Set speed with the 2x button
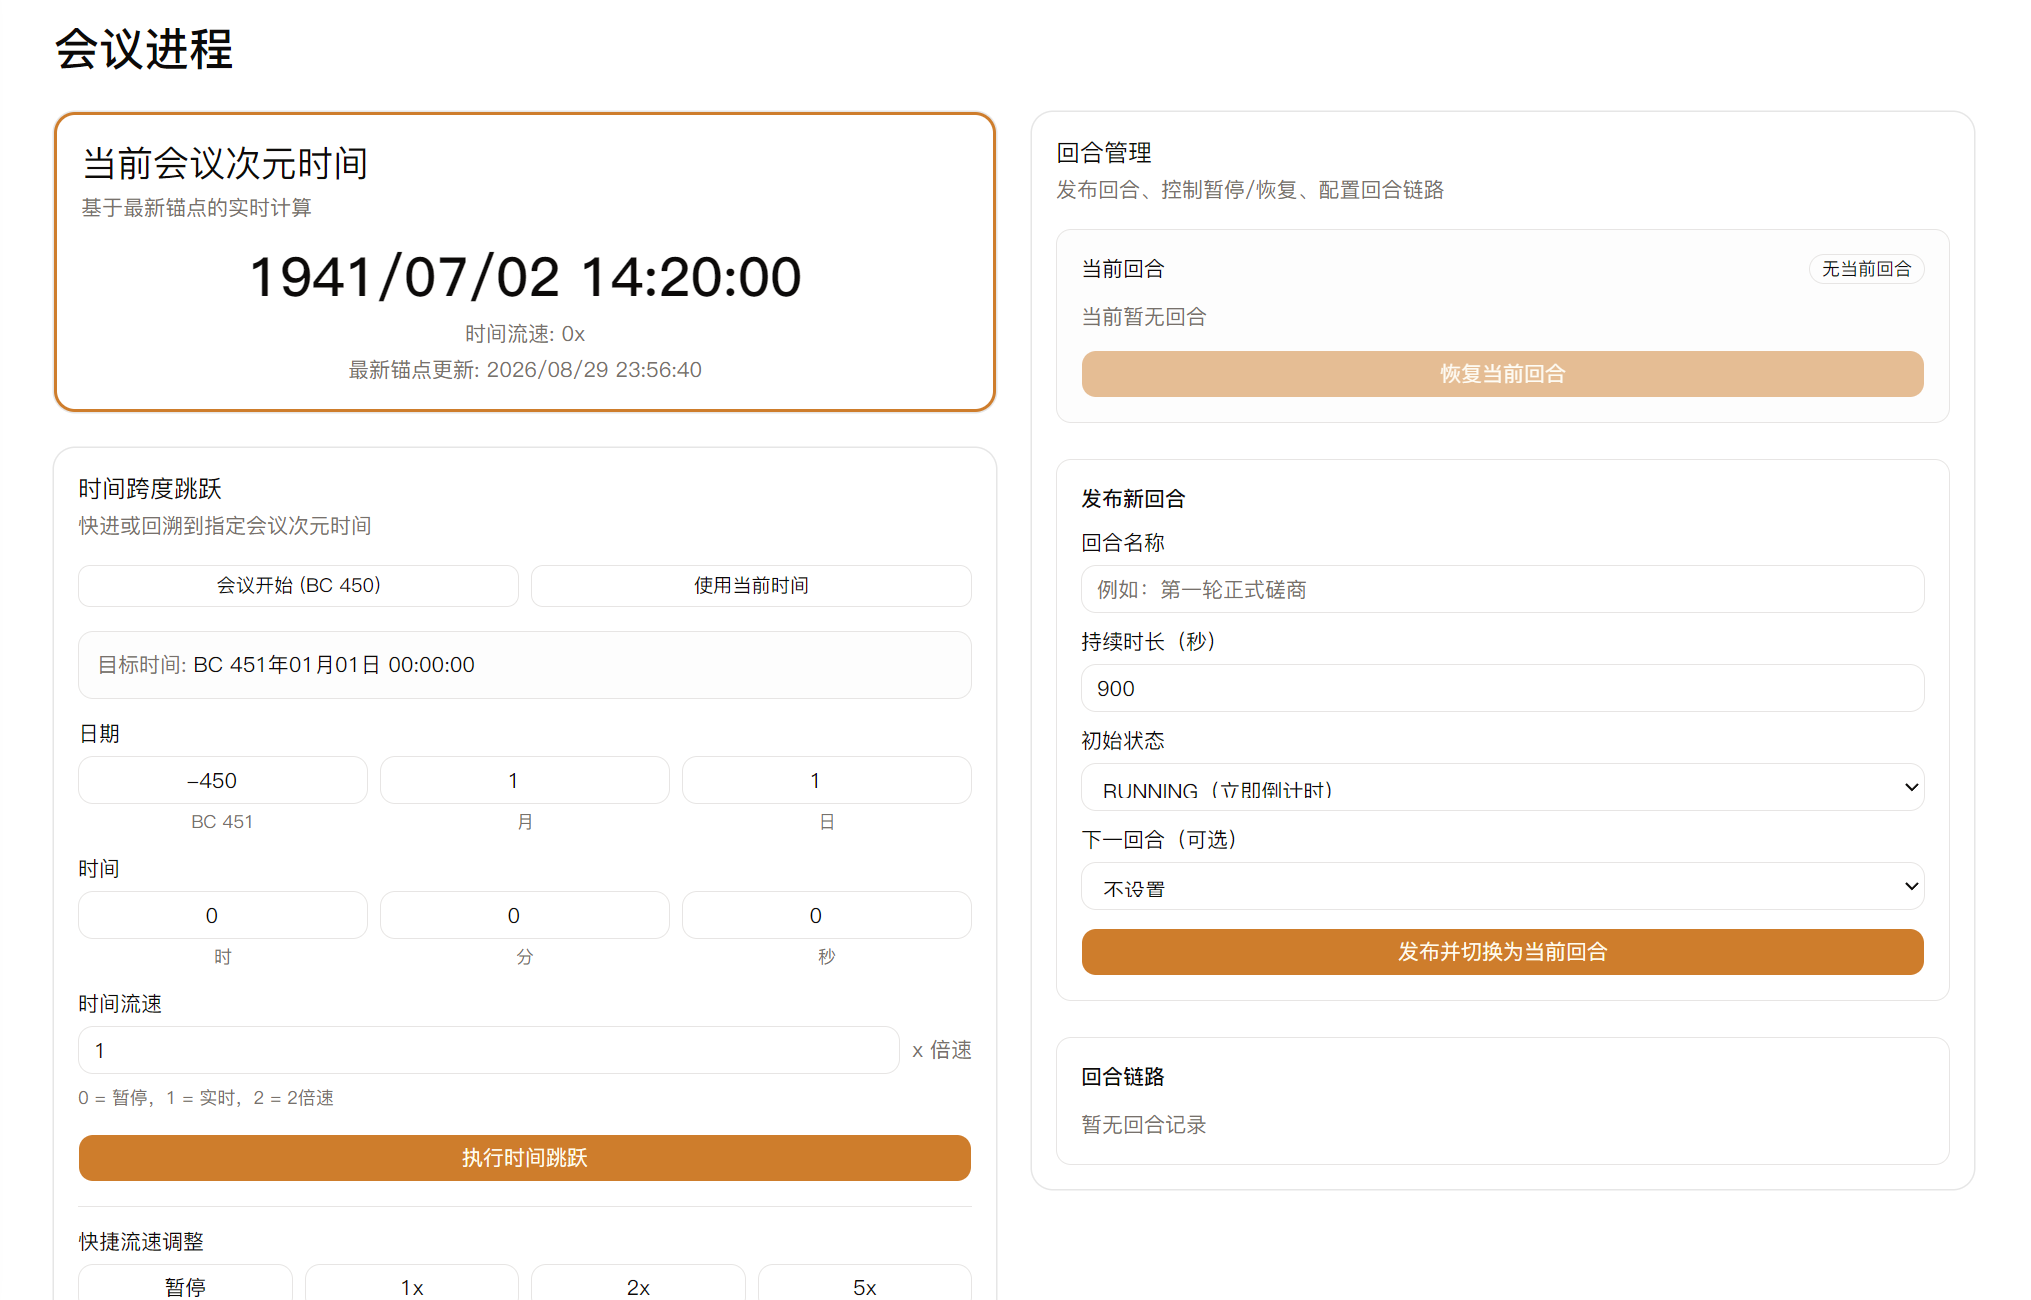2031x1300 pixels. [x=638, y=1284]
